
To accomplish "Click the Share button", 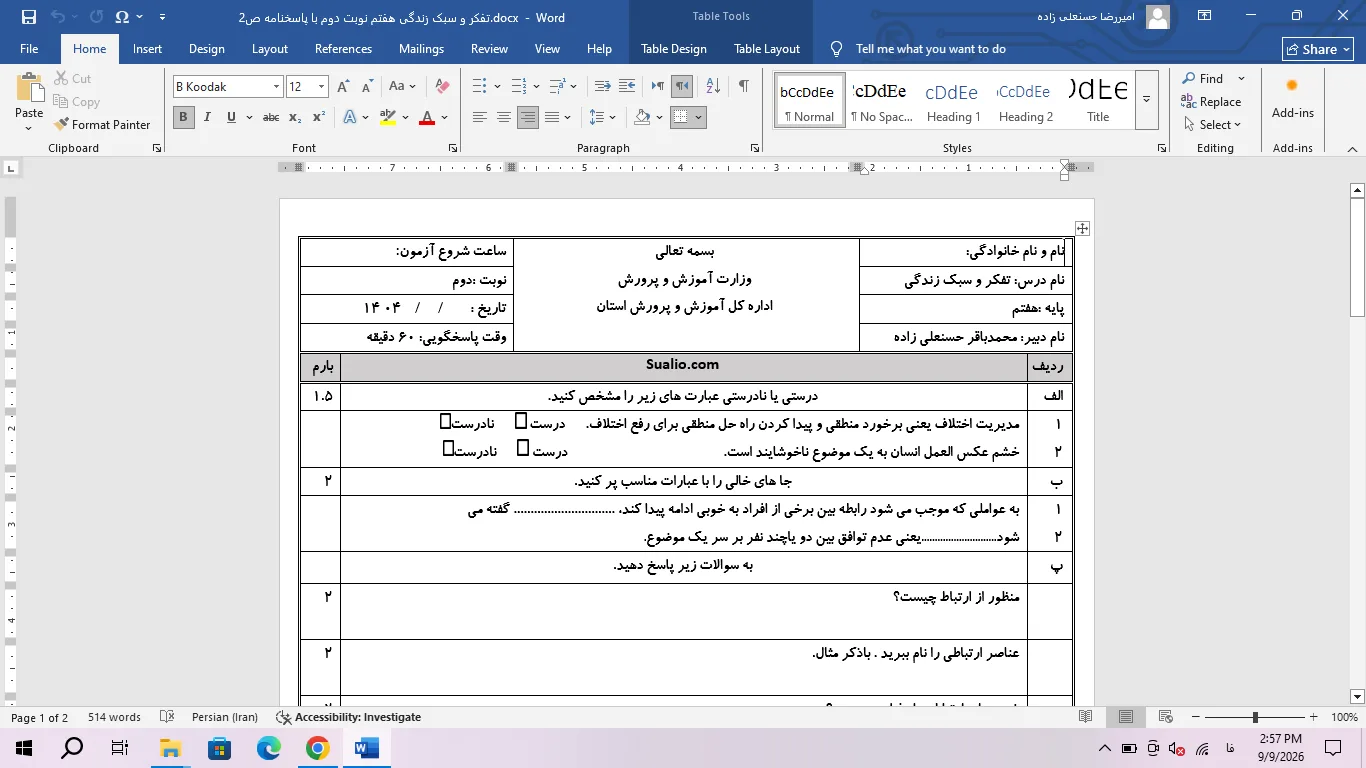I will point(1318,49).
